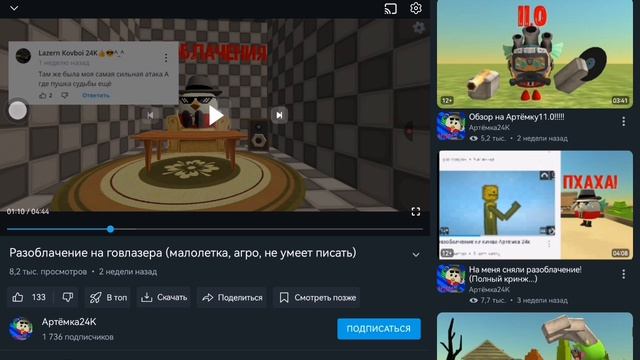The height and width of the screenshot is (360, 640).
Task: Open the Обзор на Артёмку11.0!!!!! title
Action: (x=516, y=117)
